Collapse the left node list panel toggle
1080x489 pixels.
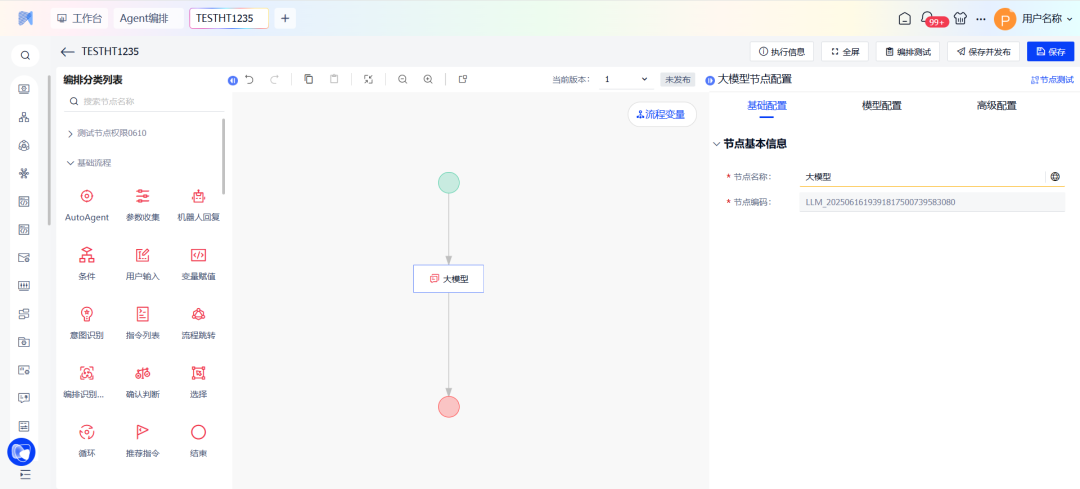(232, 80)
